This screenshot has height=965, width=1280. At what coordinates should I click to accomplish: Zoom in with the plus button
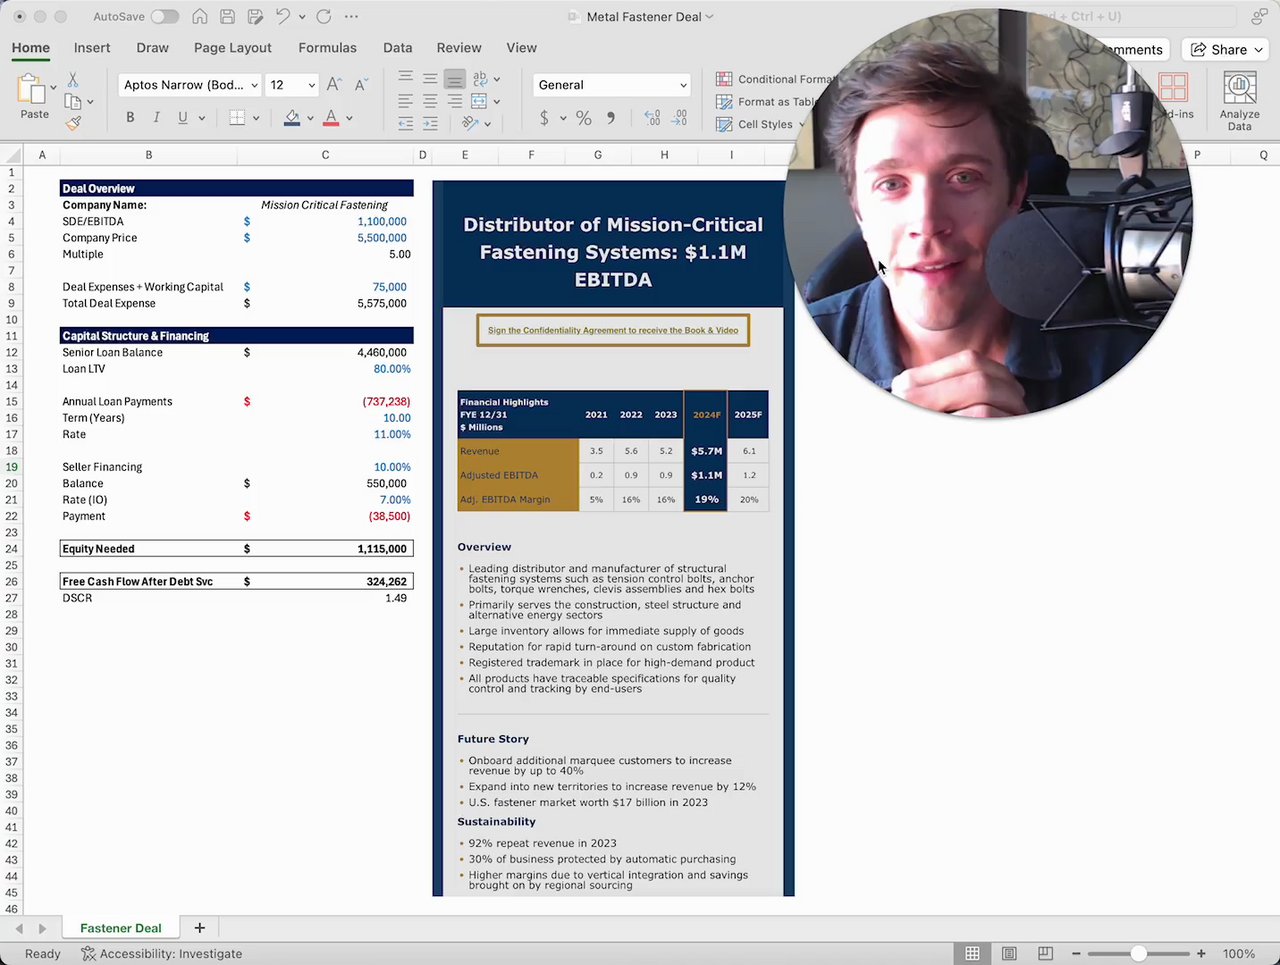pyautogui.click(x=1201, y=954)
